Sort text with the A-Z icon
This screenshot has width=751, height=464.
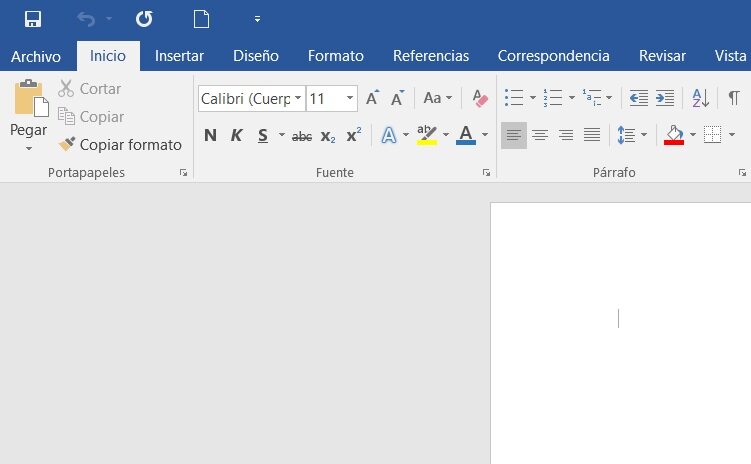click(x=701, y=98)
